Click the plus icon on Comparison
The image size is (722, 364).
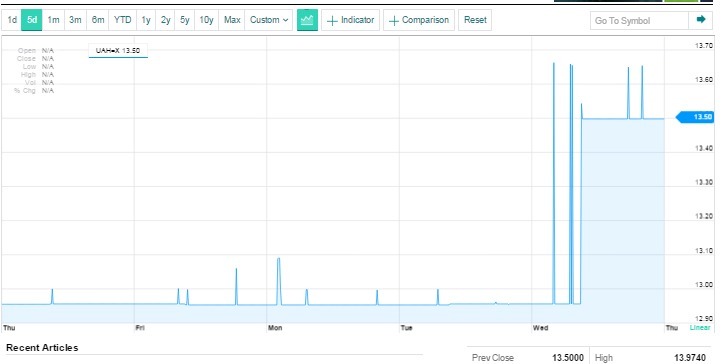pos(394,21)
